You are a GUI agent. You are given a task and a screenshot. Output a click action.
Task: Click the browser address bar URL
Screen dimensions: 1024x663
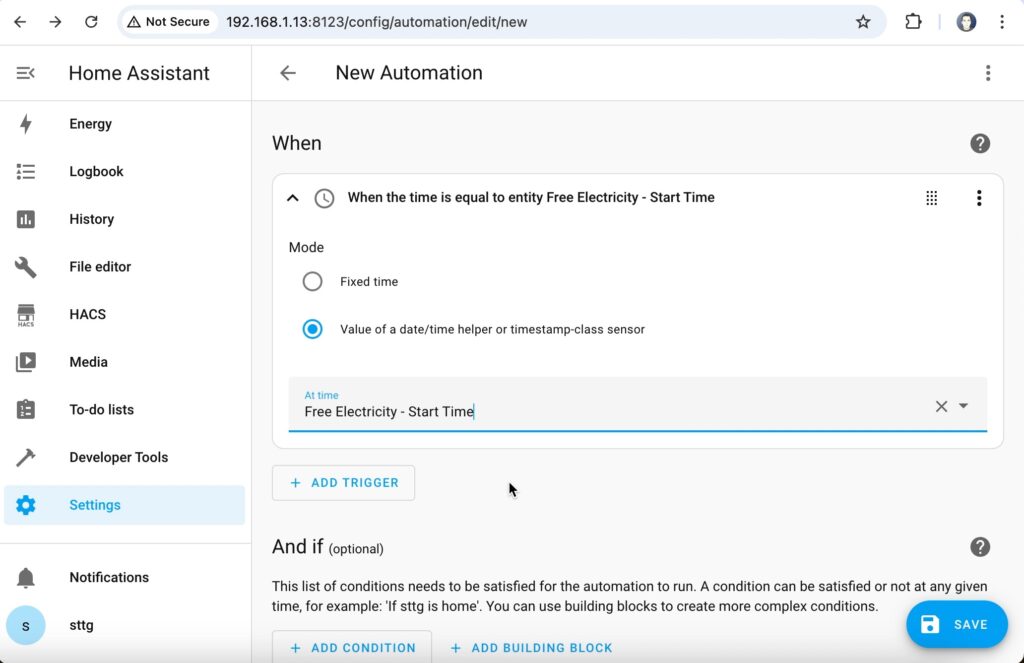click(377, 22)
